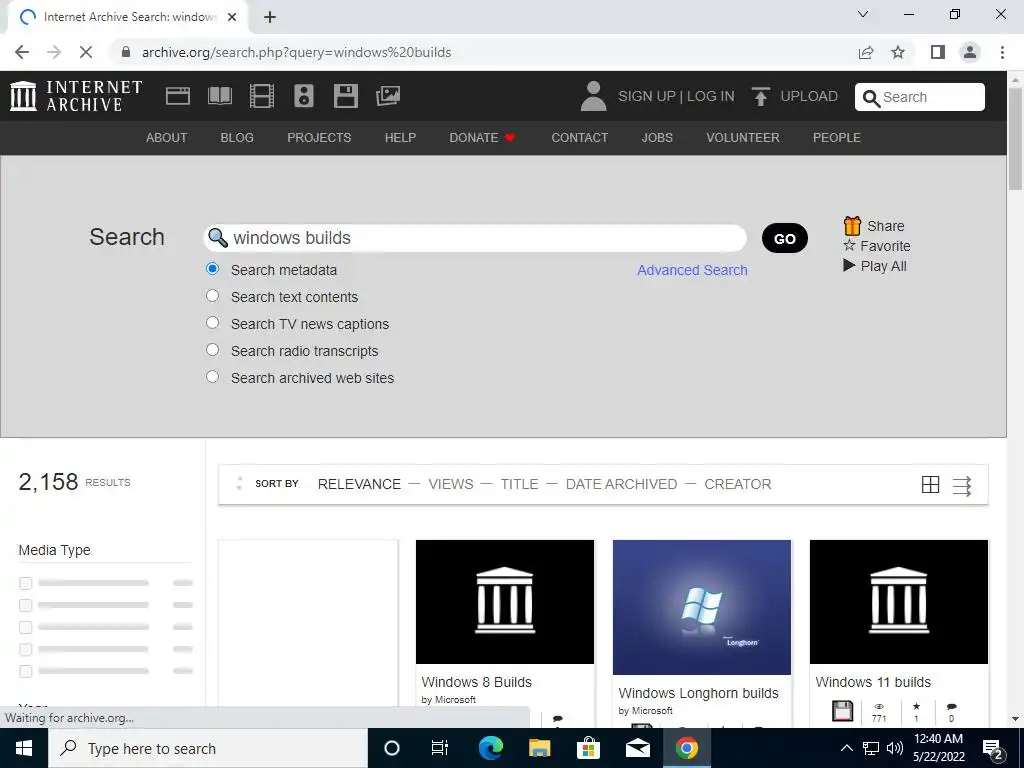Click the LOG IN link
The image size is (1024, 768).
pyautogui.click(x=711, y=97)
